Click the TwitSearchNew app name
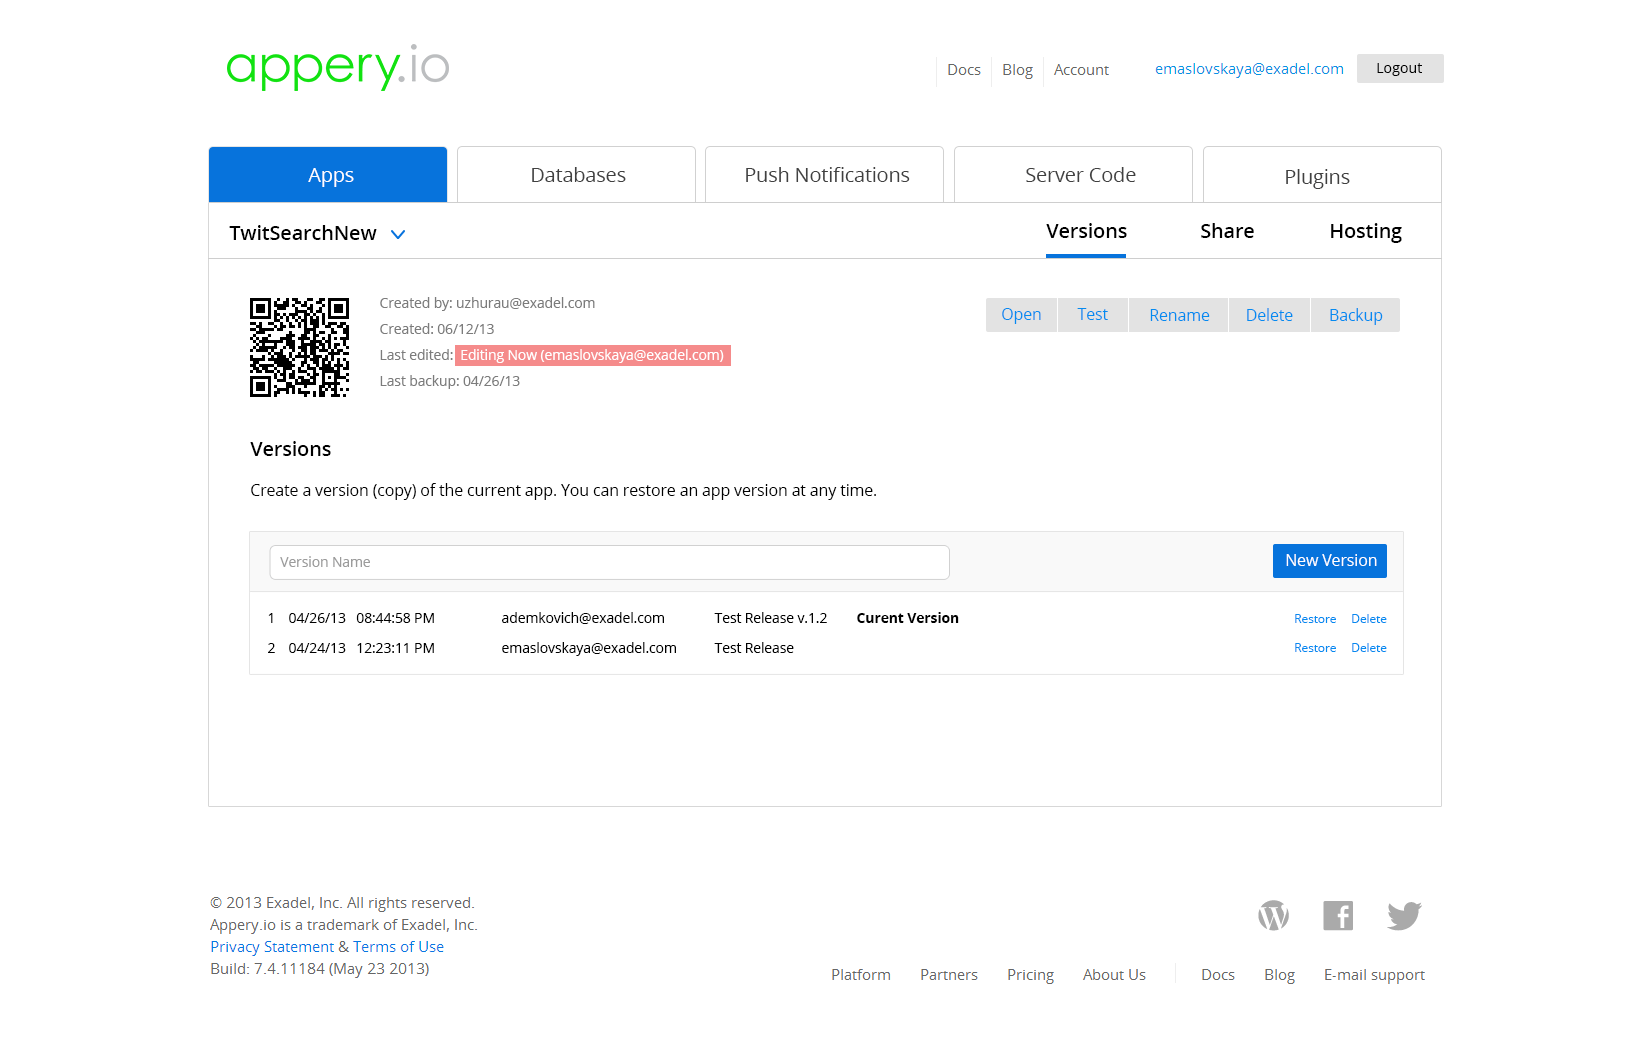 coord(303,233)
